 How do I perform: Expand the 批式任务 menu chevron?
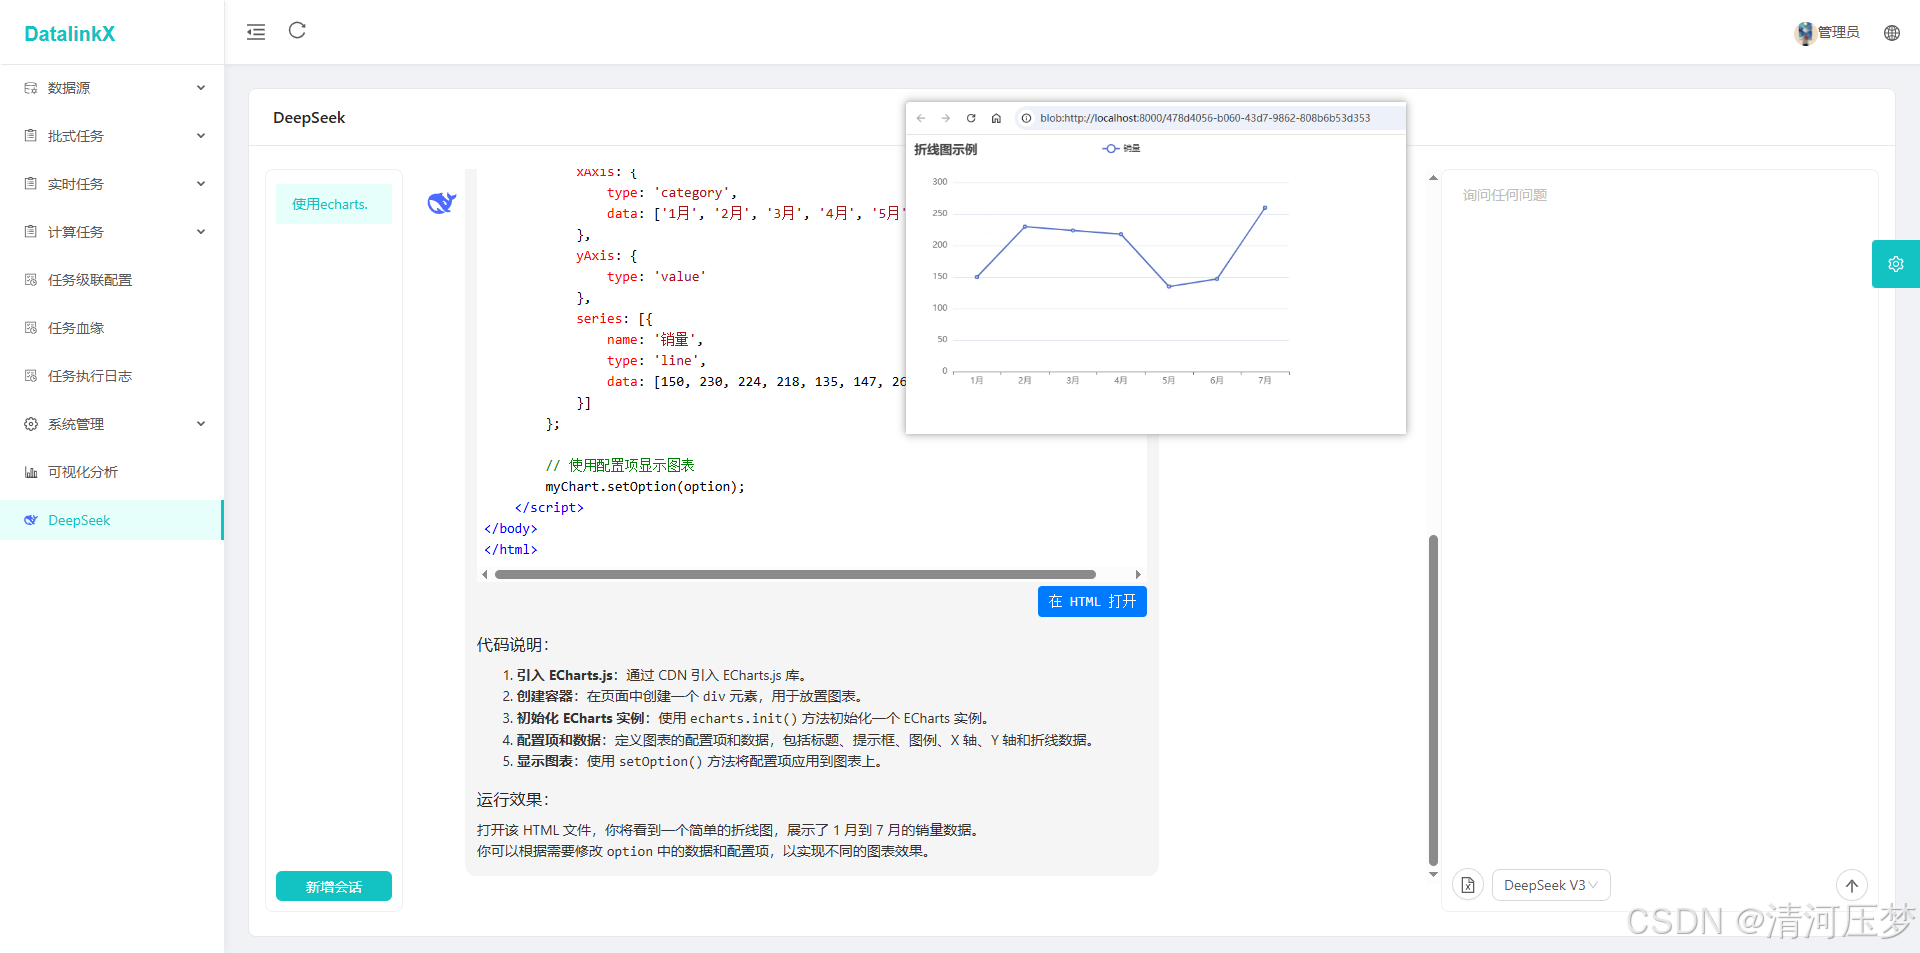pyautogui.click(x=201, y=136)
